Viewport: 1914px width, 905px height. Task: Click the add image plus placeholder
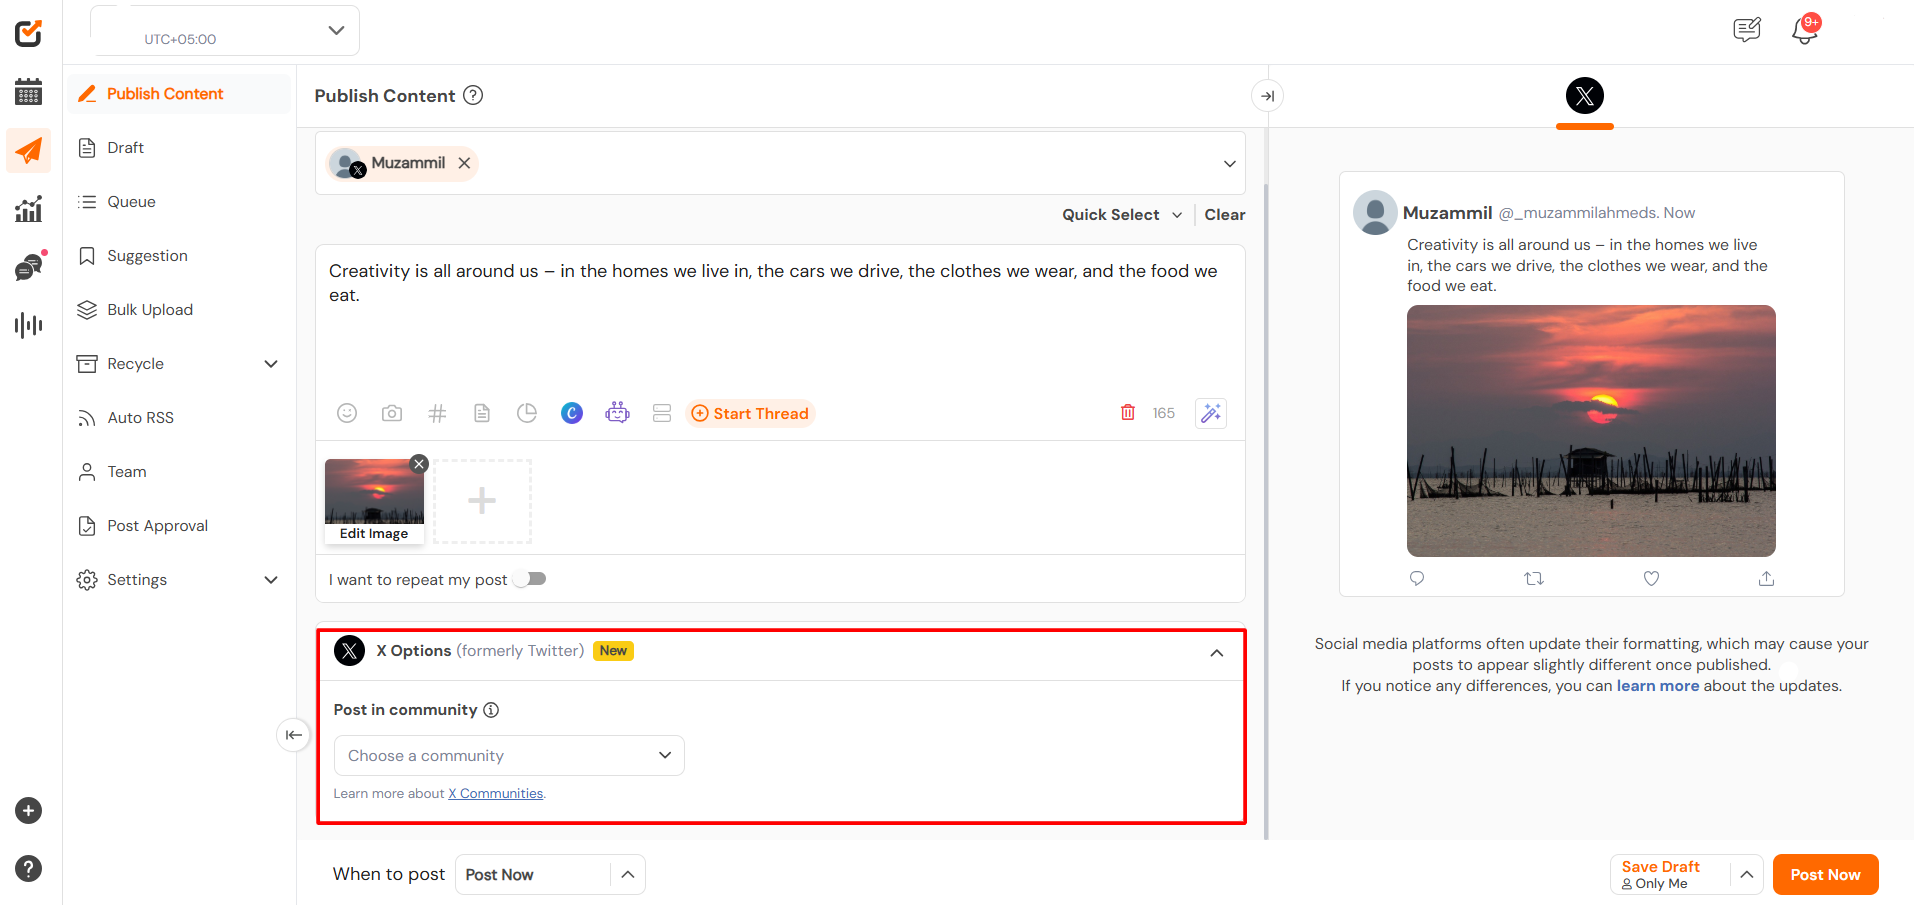(x=482, y=501)
